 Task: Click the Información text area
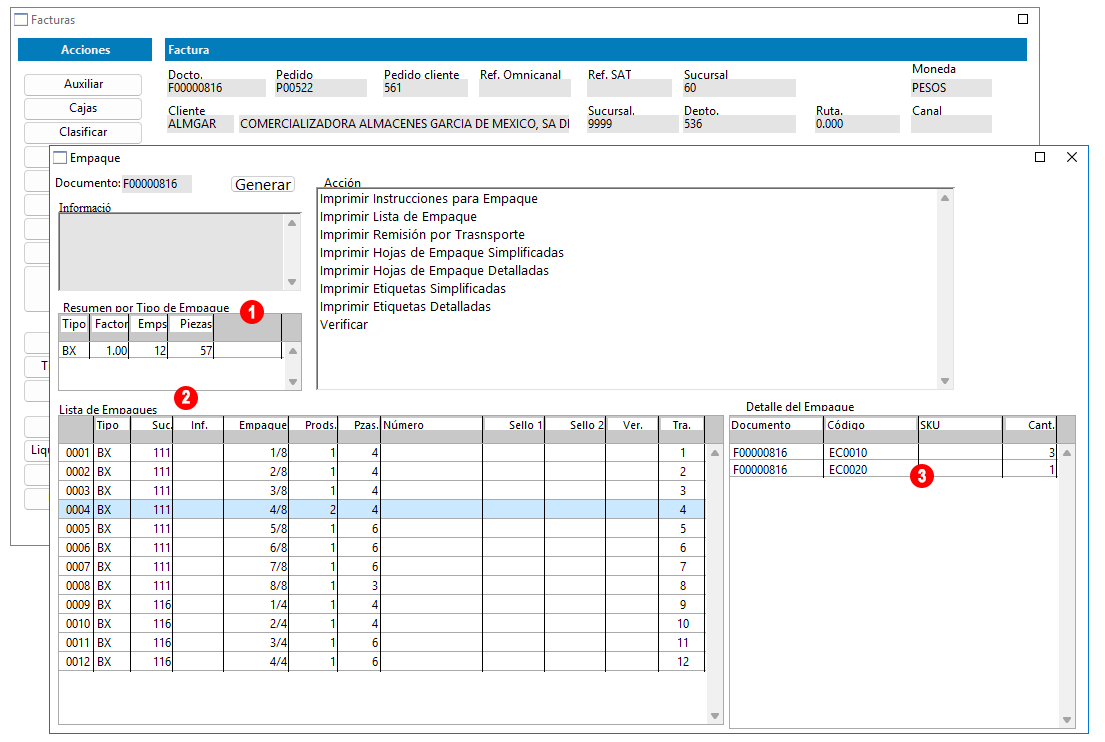pyautogui.click(x=172, y=252)
